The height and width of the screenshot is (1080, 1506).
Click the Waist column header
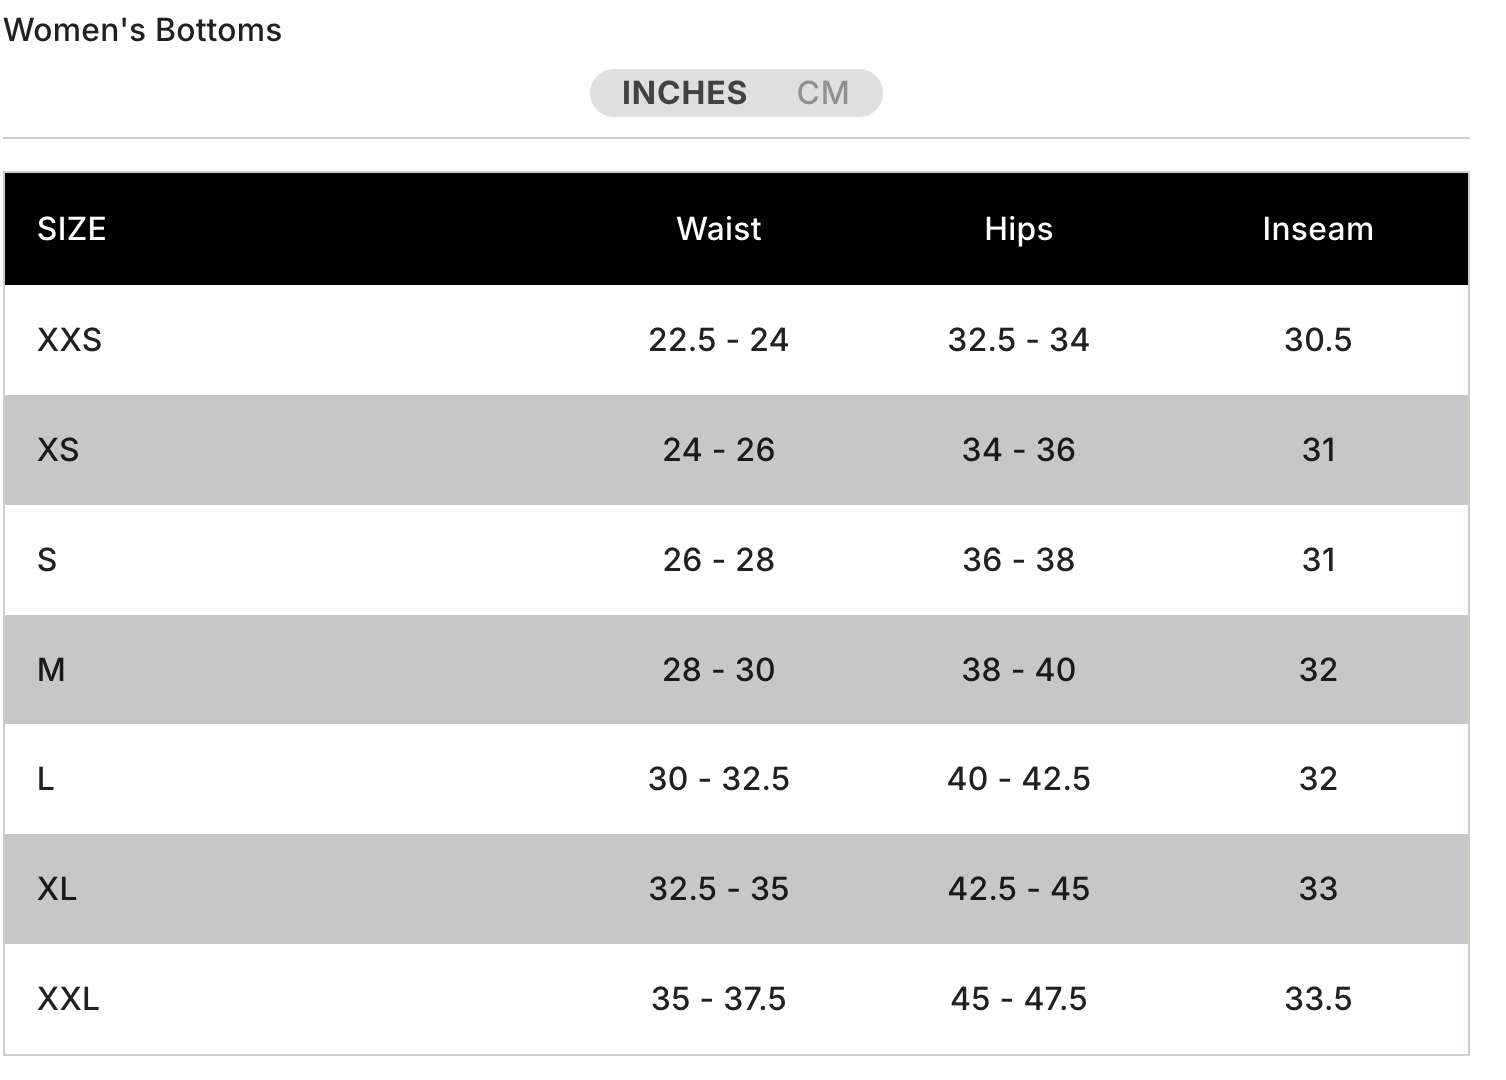click(718, 229)
